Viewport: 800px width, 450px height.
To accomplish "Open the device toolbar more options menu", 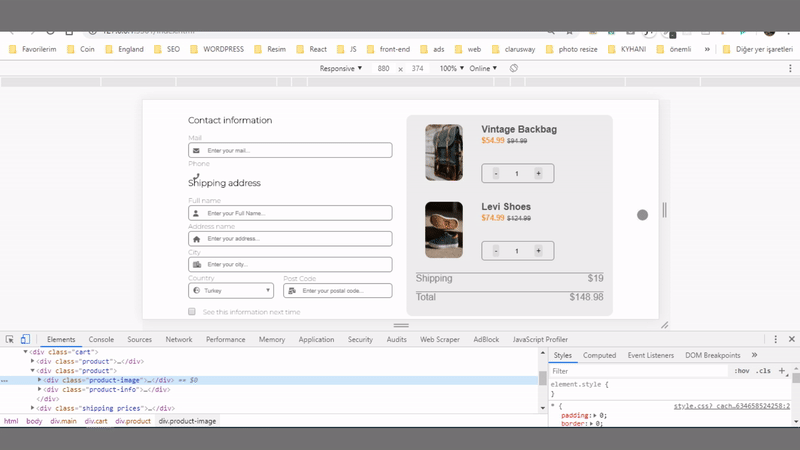I will pos(790,68).
